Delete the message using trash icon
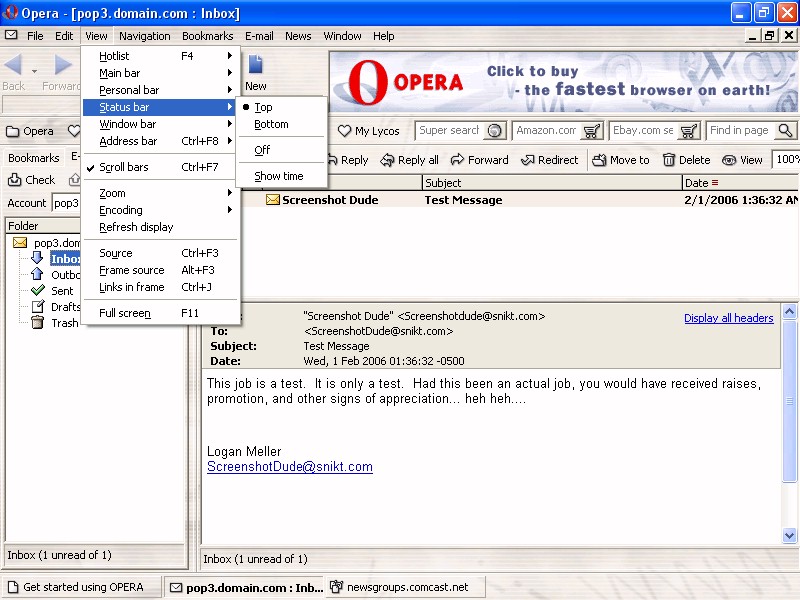The width and height of the screenshot is (800, 600). [x=669, y=160]
